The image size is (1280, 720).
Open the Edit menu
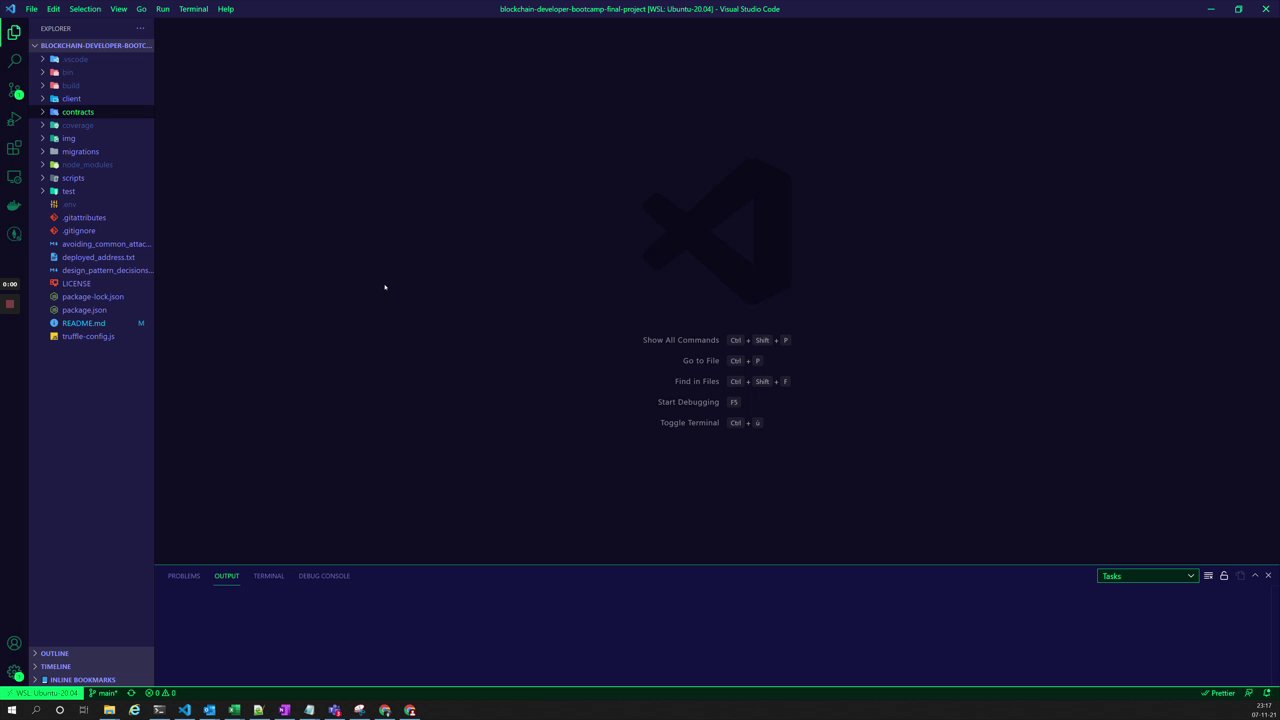[53, 9]
